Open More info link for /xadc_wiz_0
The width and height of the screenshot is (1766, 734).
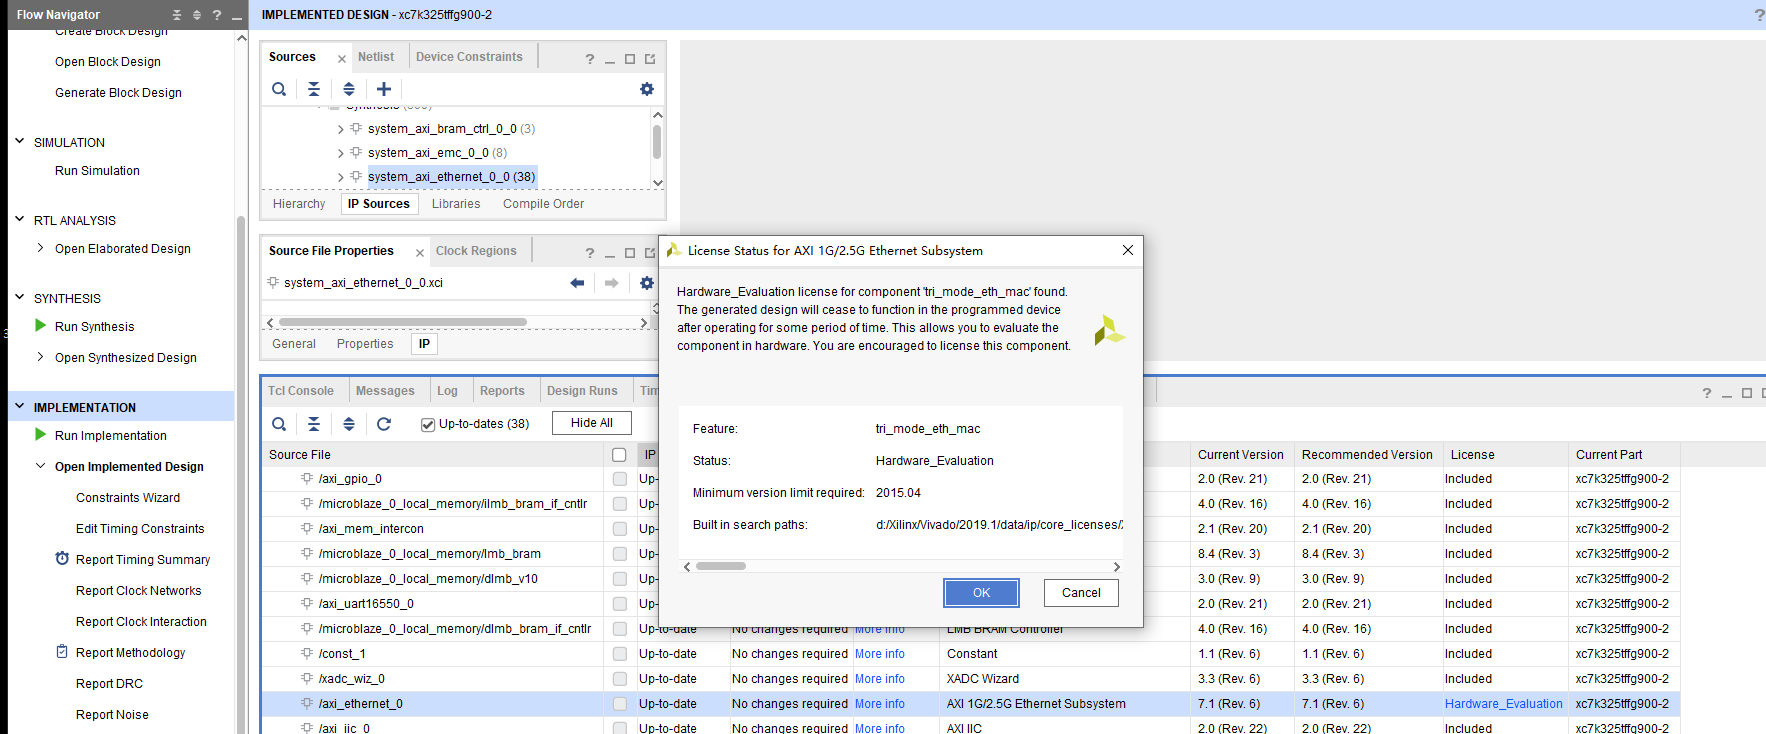pyautogui.click(x=880, y=679)
